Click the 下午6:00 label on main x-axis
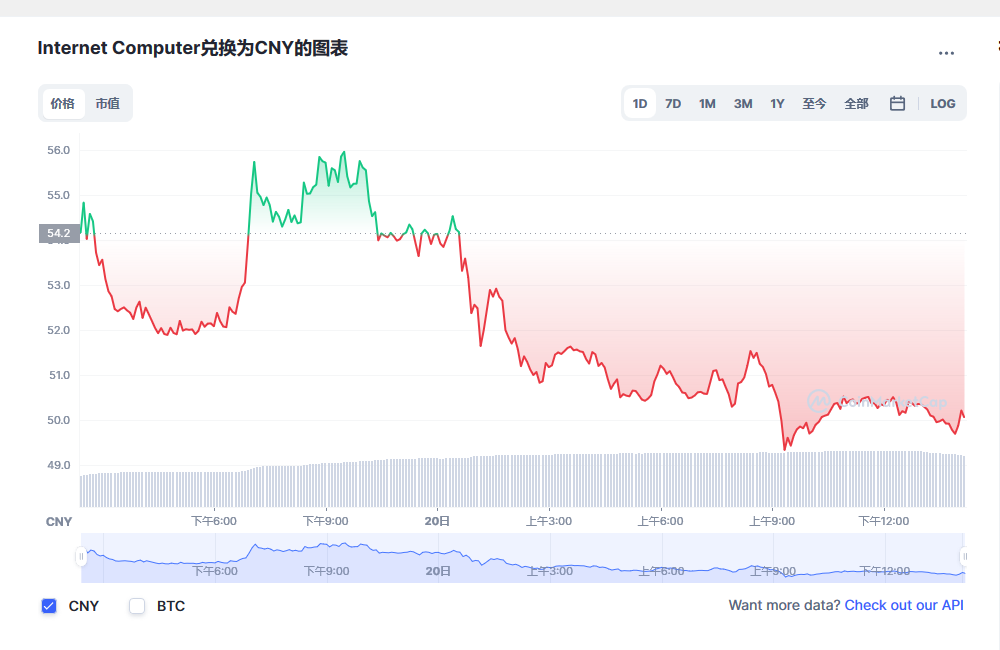Image resolution: width=1000 pixels, height=650 pixels. click(214, 521)
